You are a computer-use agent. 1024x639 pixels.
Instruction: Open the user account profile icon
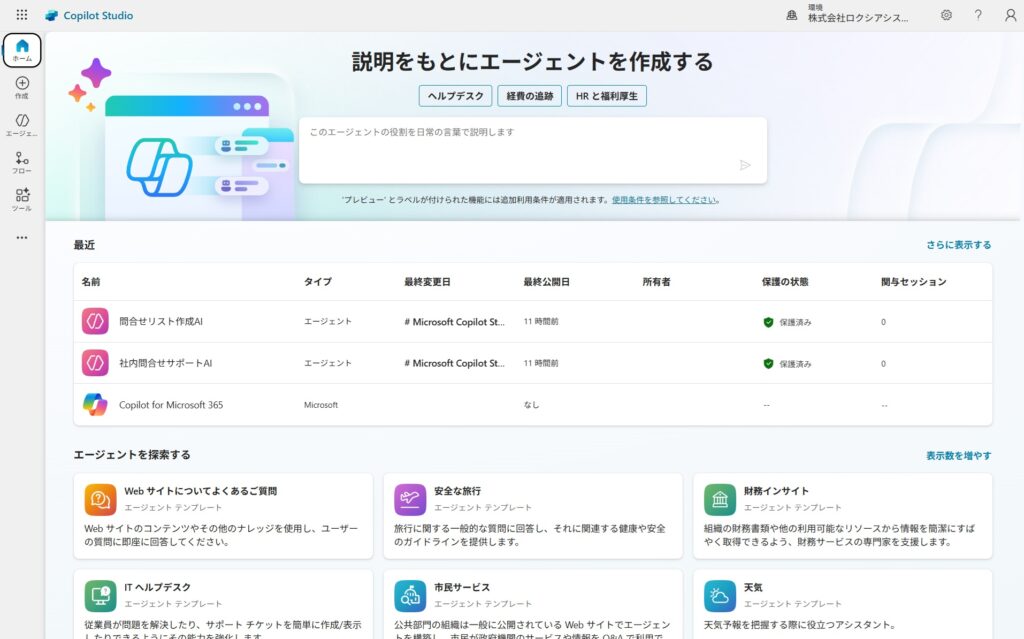click(1010, 15)
